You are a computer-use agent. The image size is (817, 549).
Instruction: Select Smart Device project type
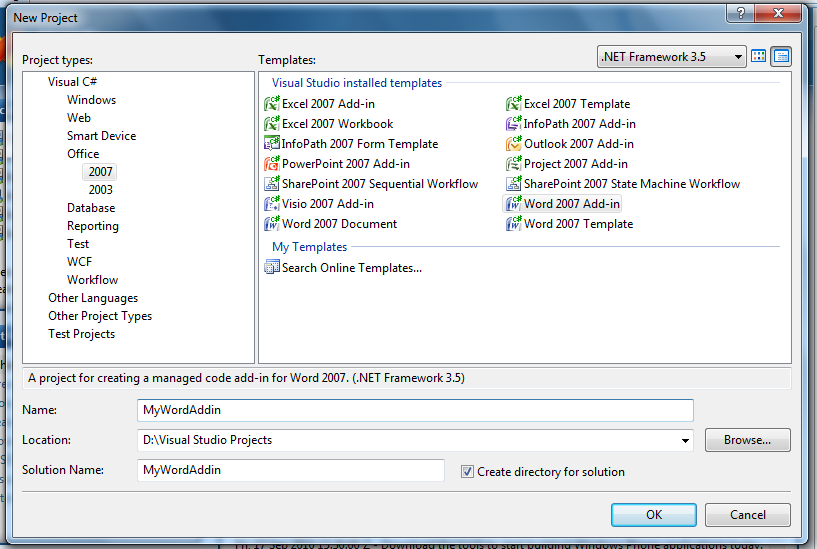point(102,135)
